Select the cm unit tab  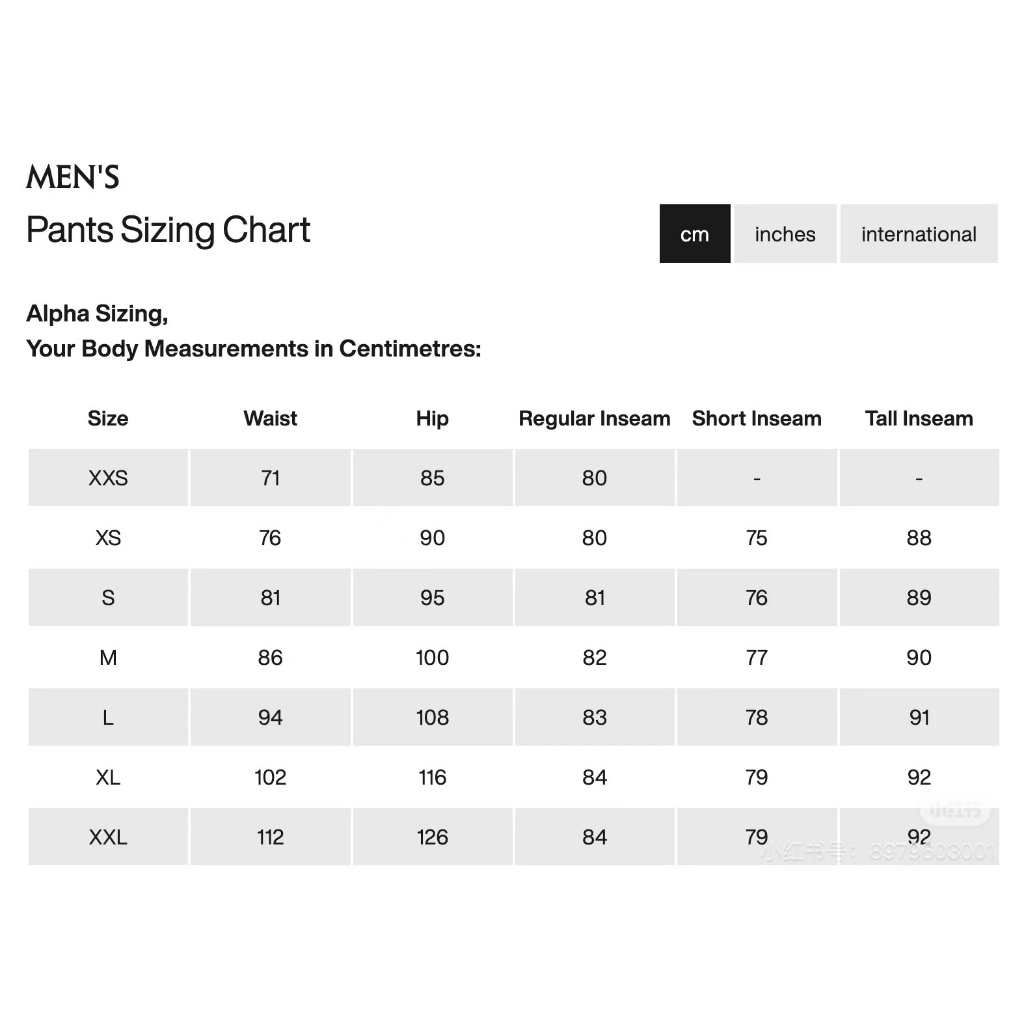tap(694, 234)
